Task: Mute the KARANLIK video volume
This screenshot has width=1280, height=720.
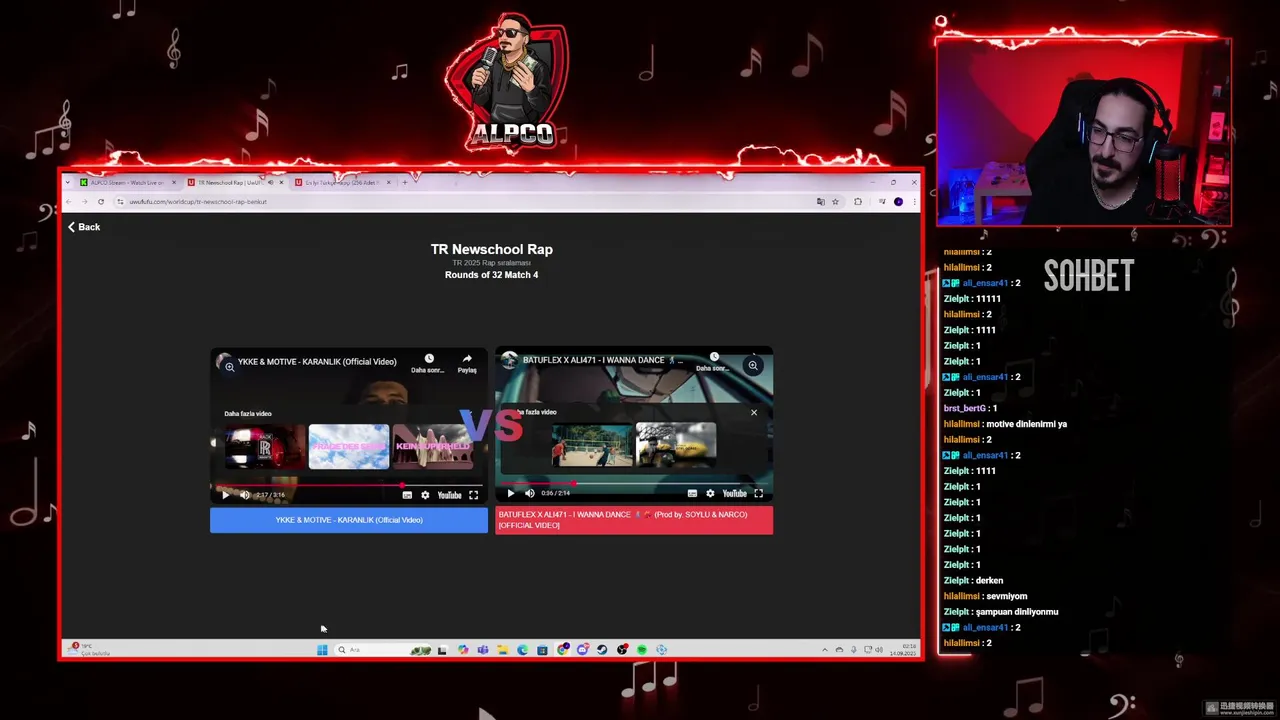Action: pos(245,495)
